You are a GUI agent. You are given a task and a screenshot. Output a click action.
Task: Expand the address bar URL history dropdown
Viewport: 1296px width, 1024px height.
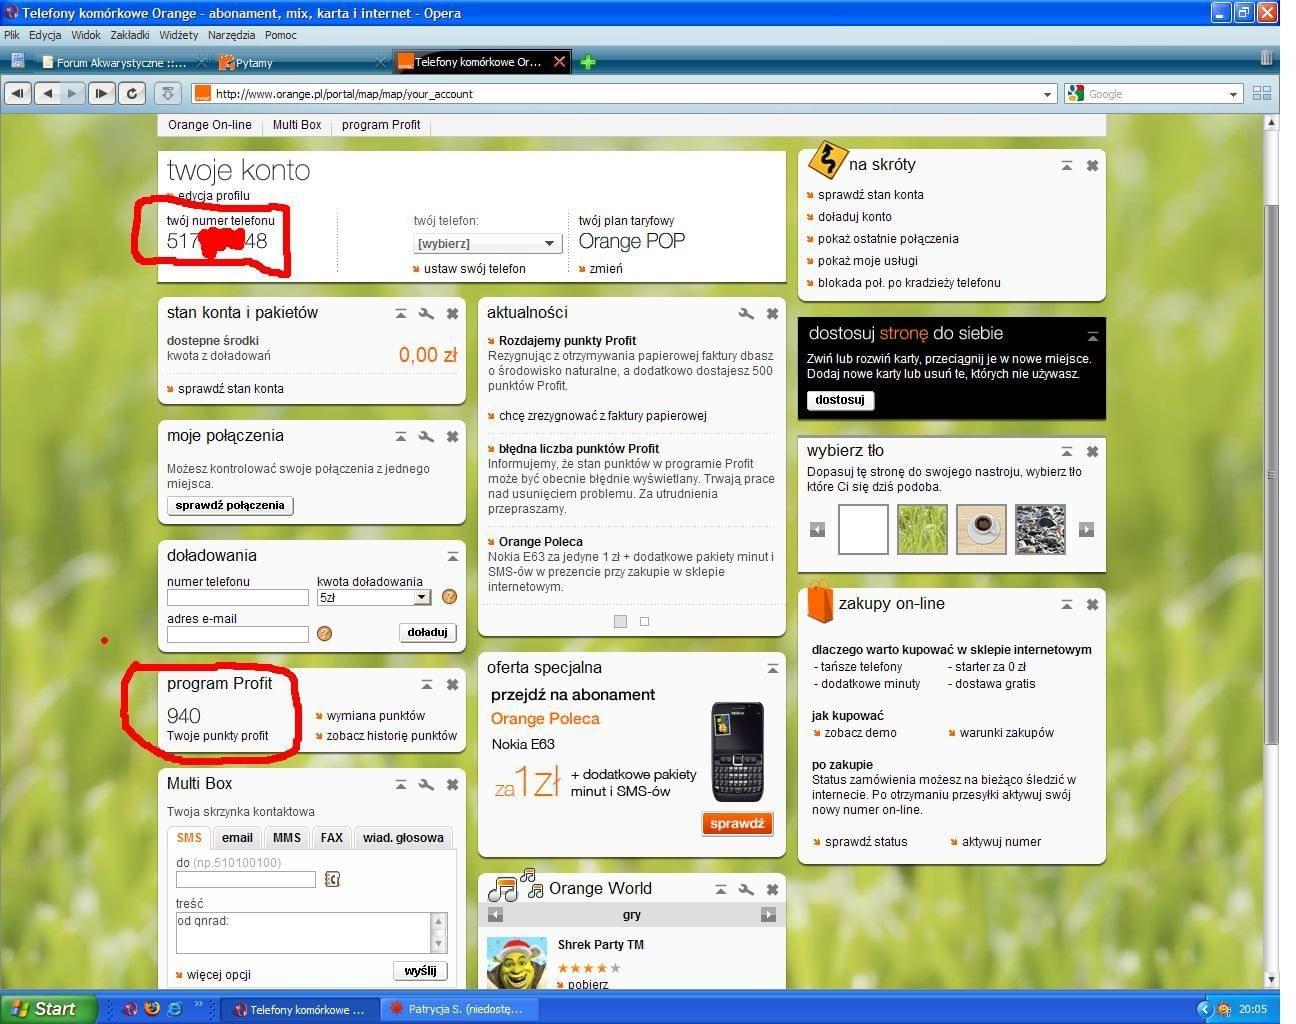click(x=1047, y=94)
